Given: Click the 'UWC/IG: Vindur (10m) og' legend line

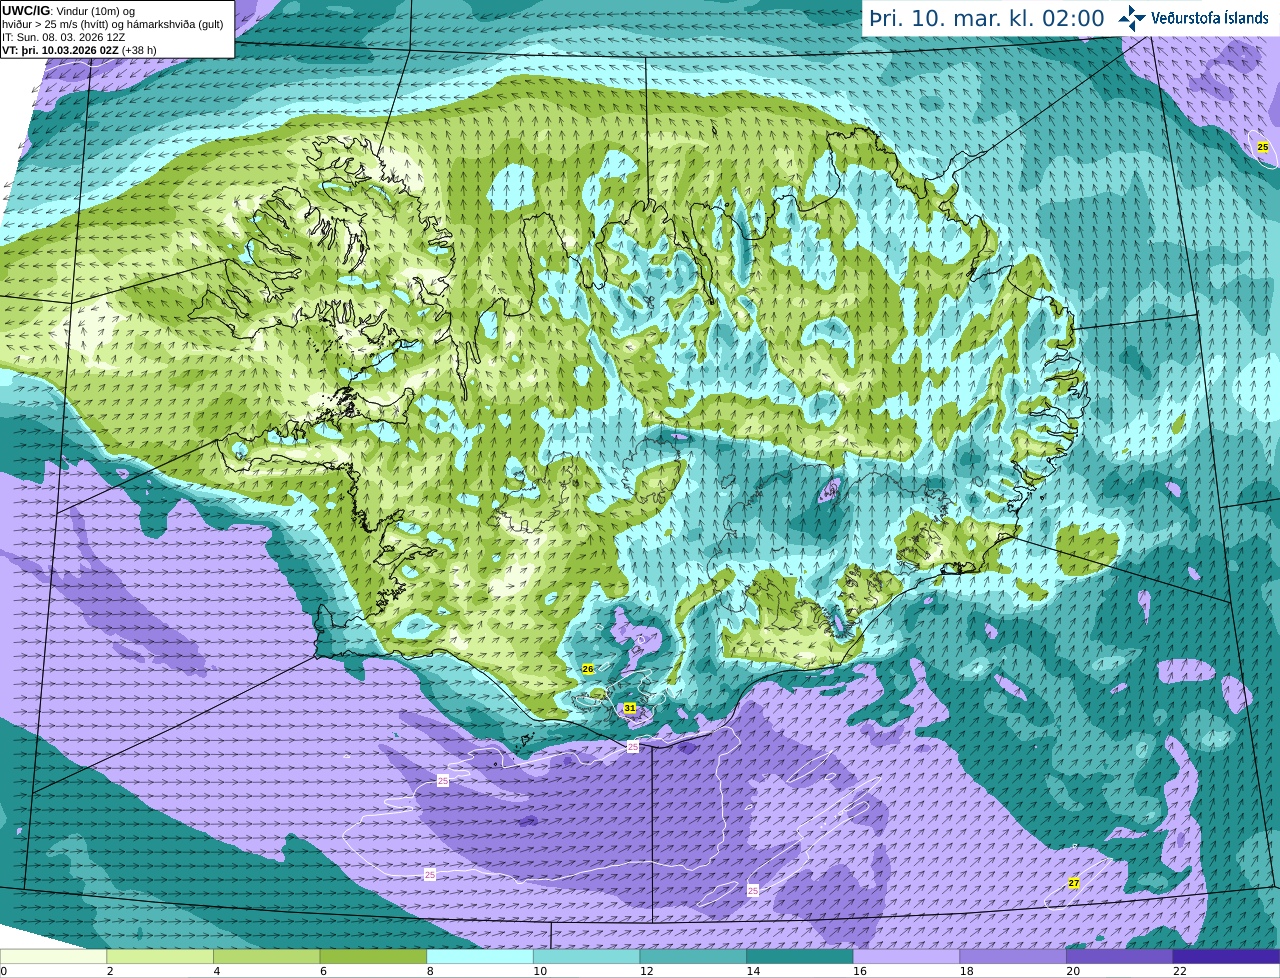Looking at the screenshot, I should click(x=68, y=10).
